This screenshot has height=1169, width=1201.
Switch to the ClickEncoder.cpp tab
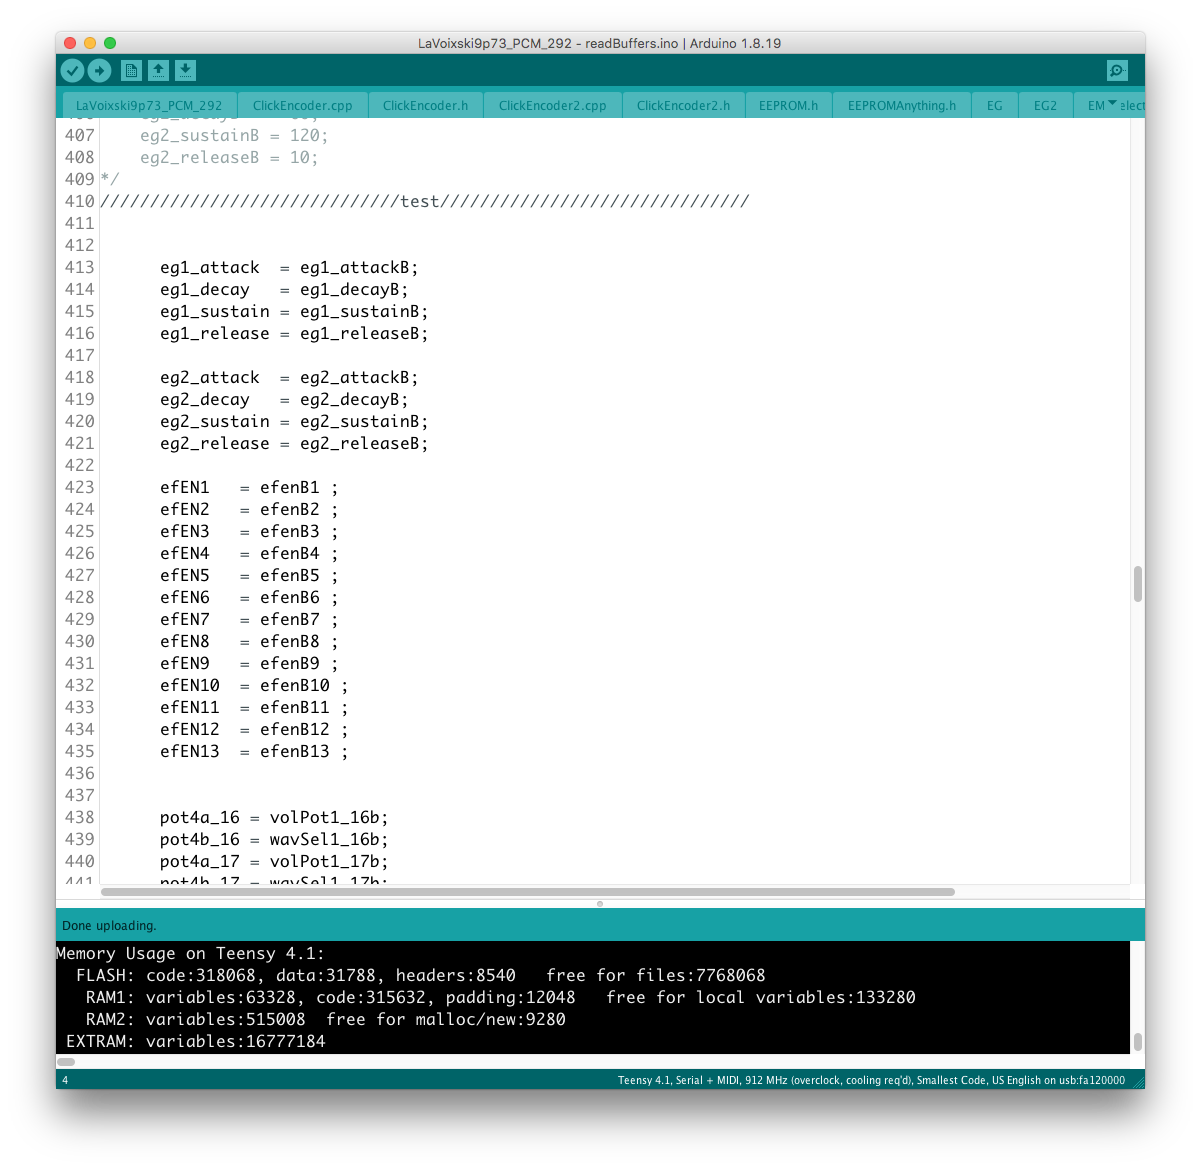[x=302, y=105]
